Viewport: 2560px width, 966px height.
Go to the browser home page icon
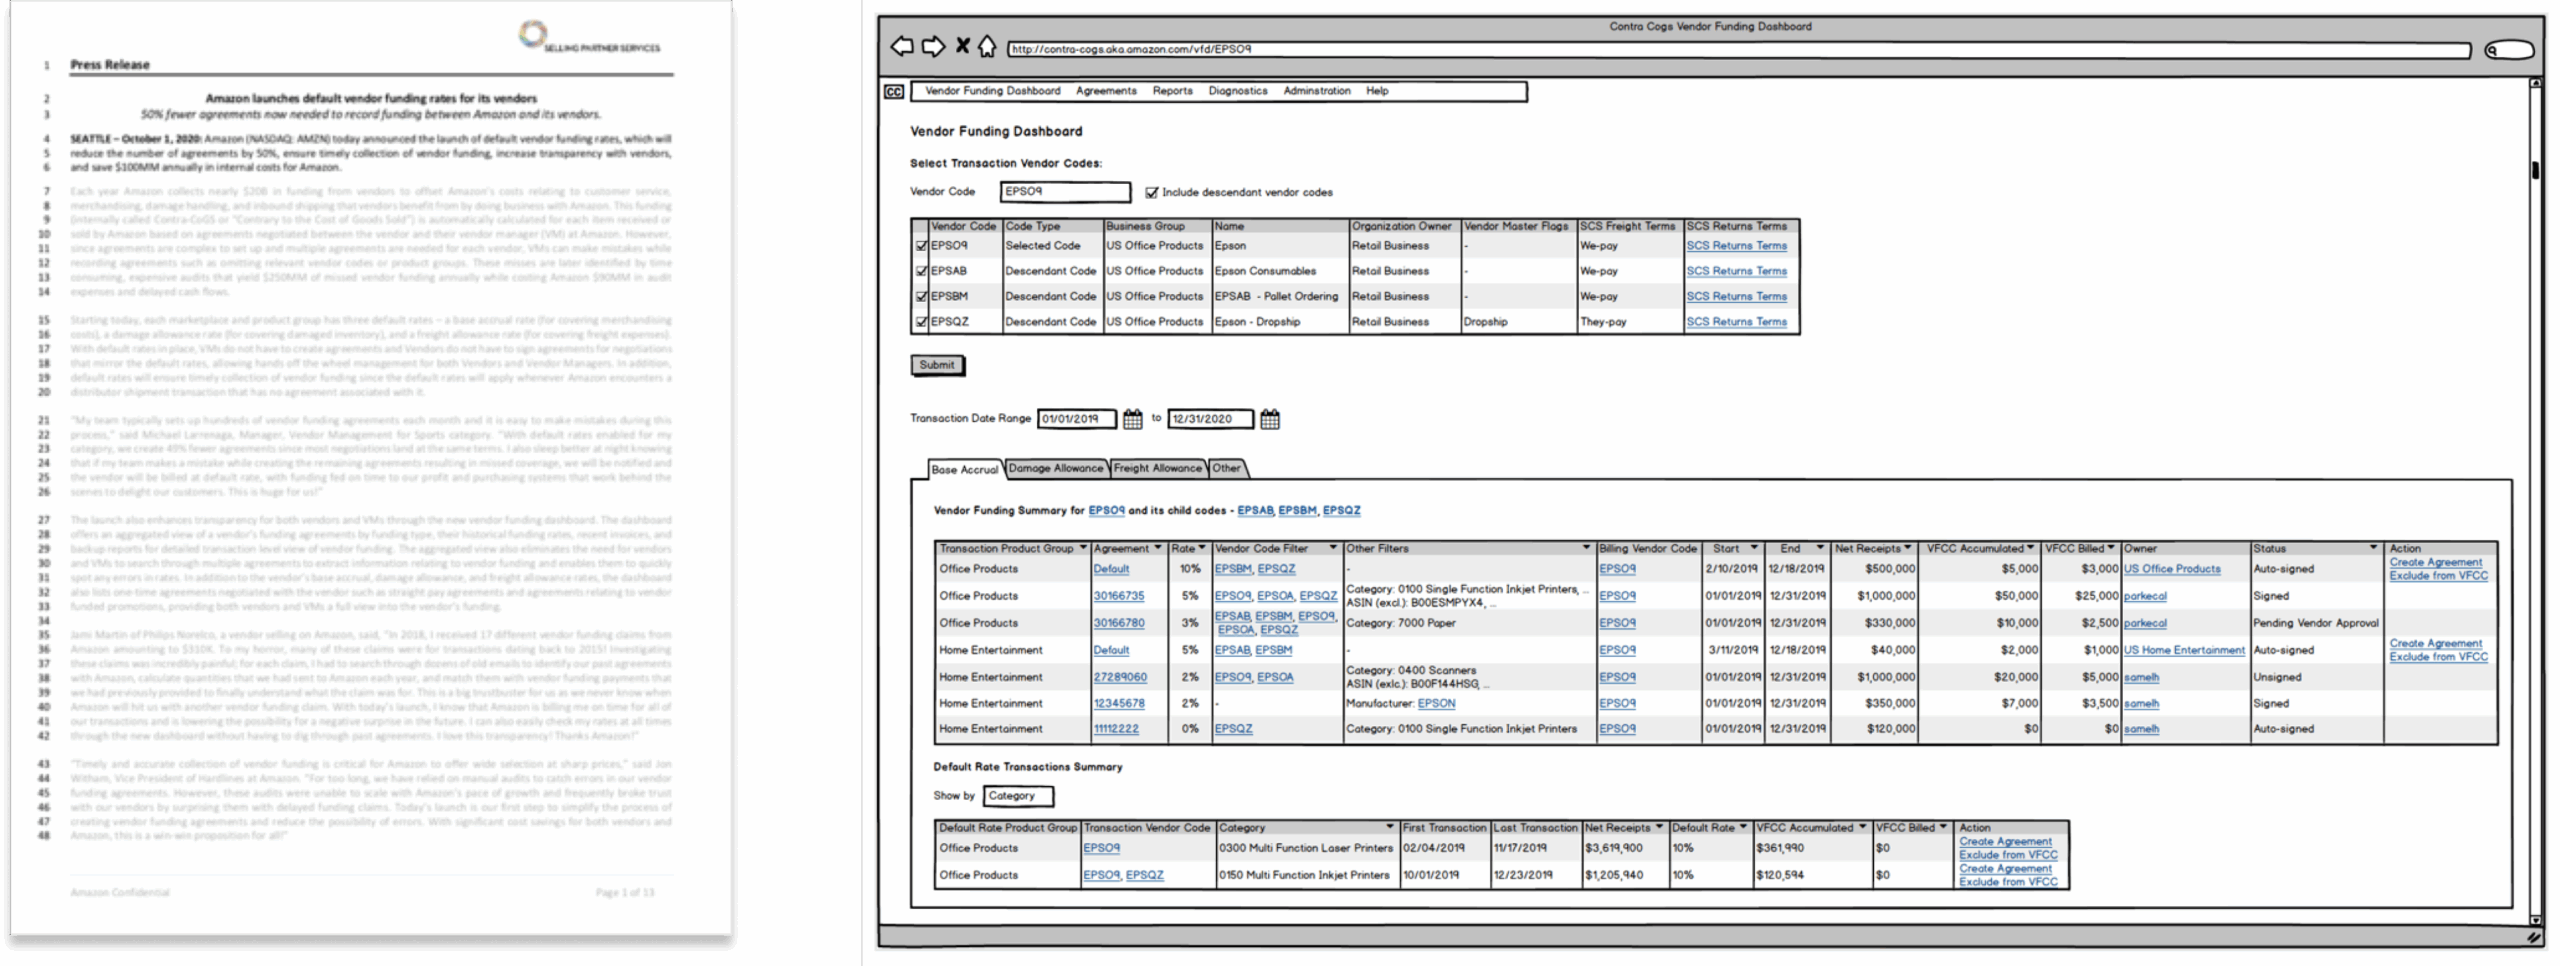[x=987, y=46]
